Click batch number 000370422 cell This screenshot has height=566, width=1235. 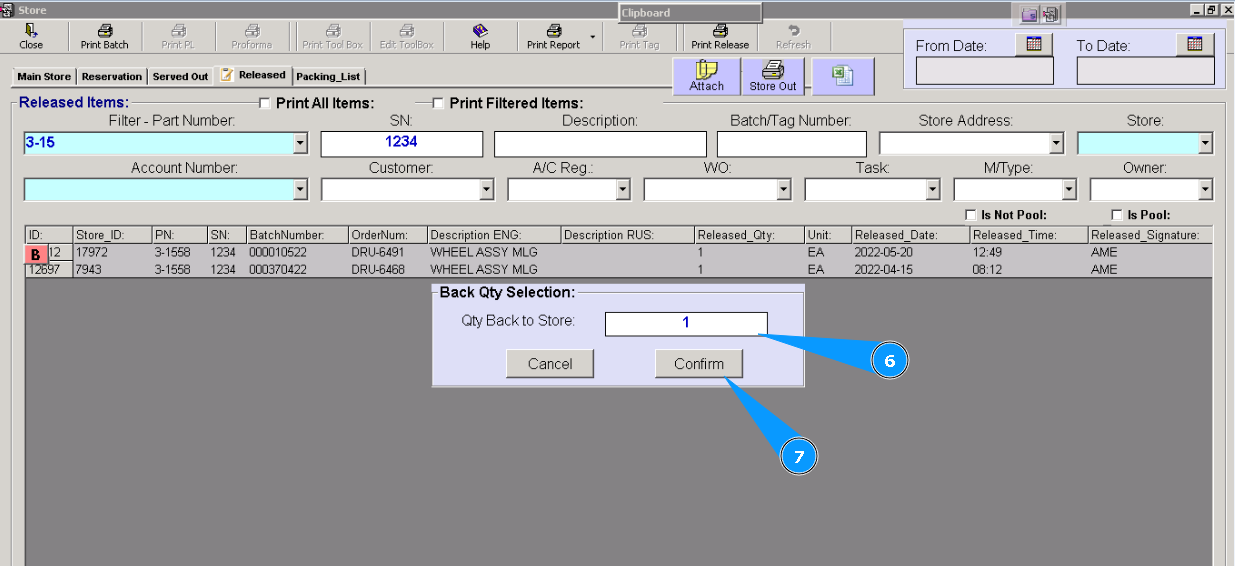tap(297, 270)
